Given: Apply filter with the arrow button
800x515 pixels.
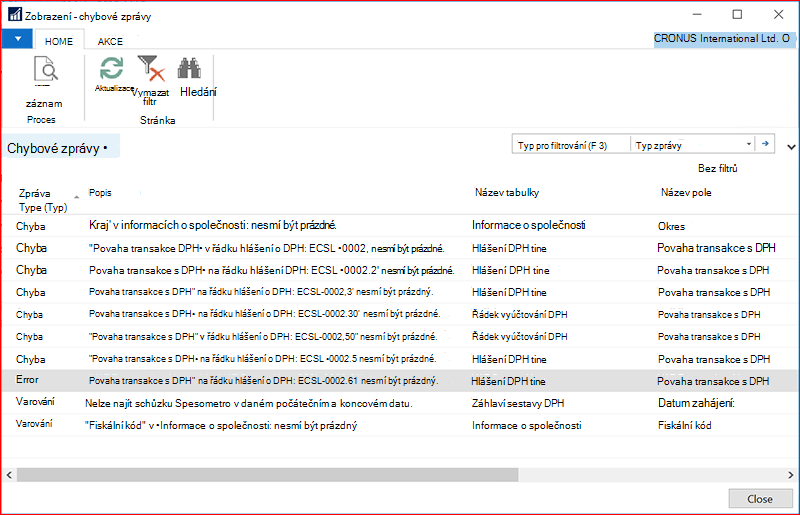Looking at the screenshot, I should tap(765, 144).
